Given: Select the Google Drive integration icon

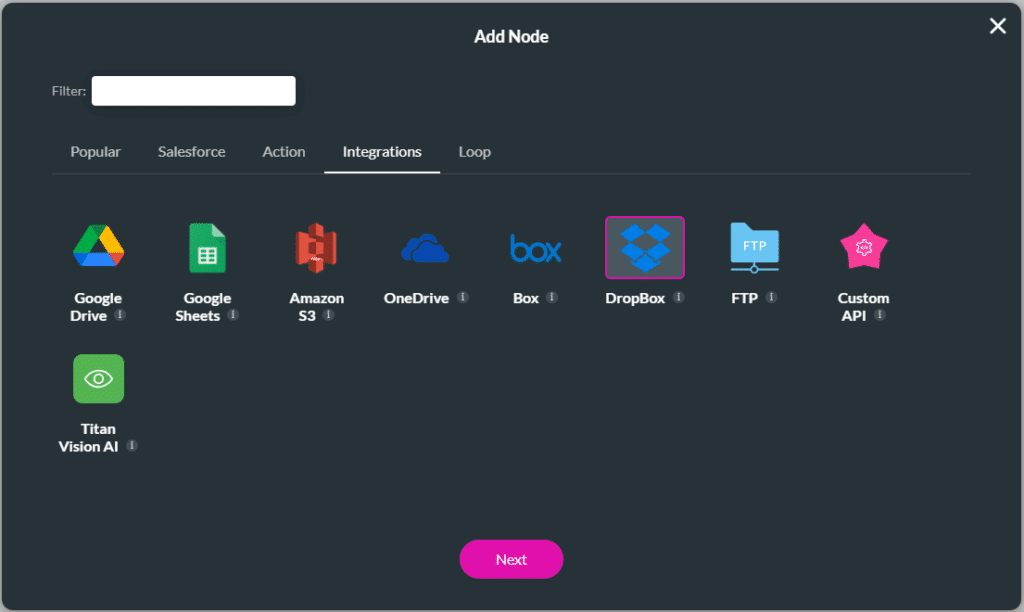Looking at the screenshot, I should pos(98,247).
